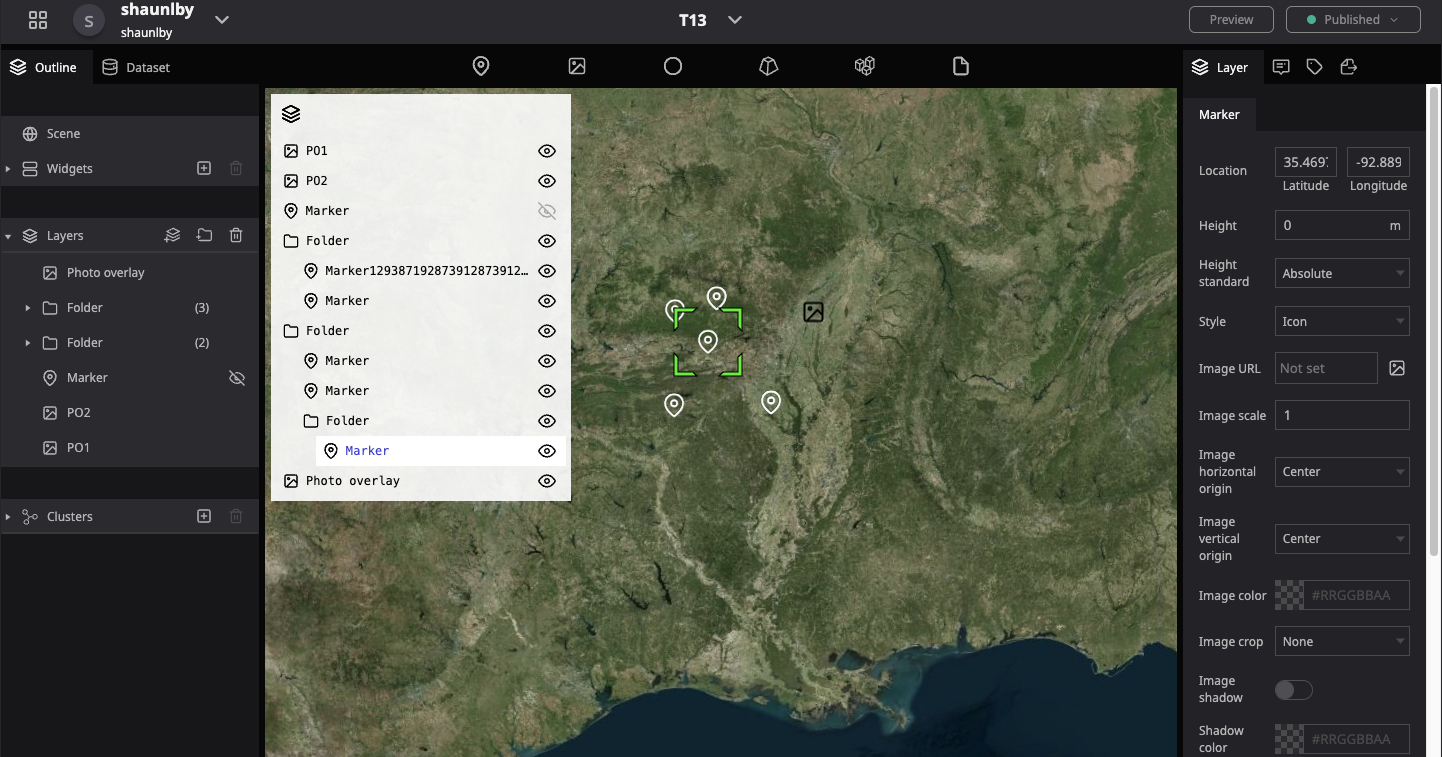
Task: Select the sphere/ellipsoid tool in the toolbar
Action: tap(673, 66)
